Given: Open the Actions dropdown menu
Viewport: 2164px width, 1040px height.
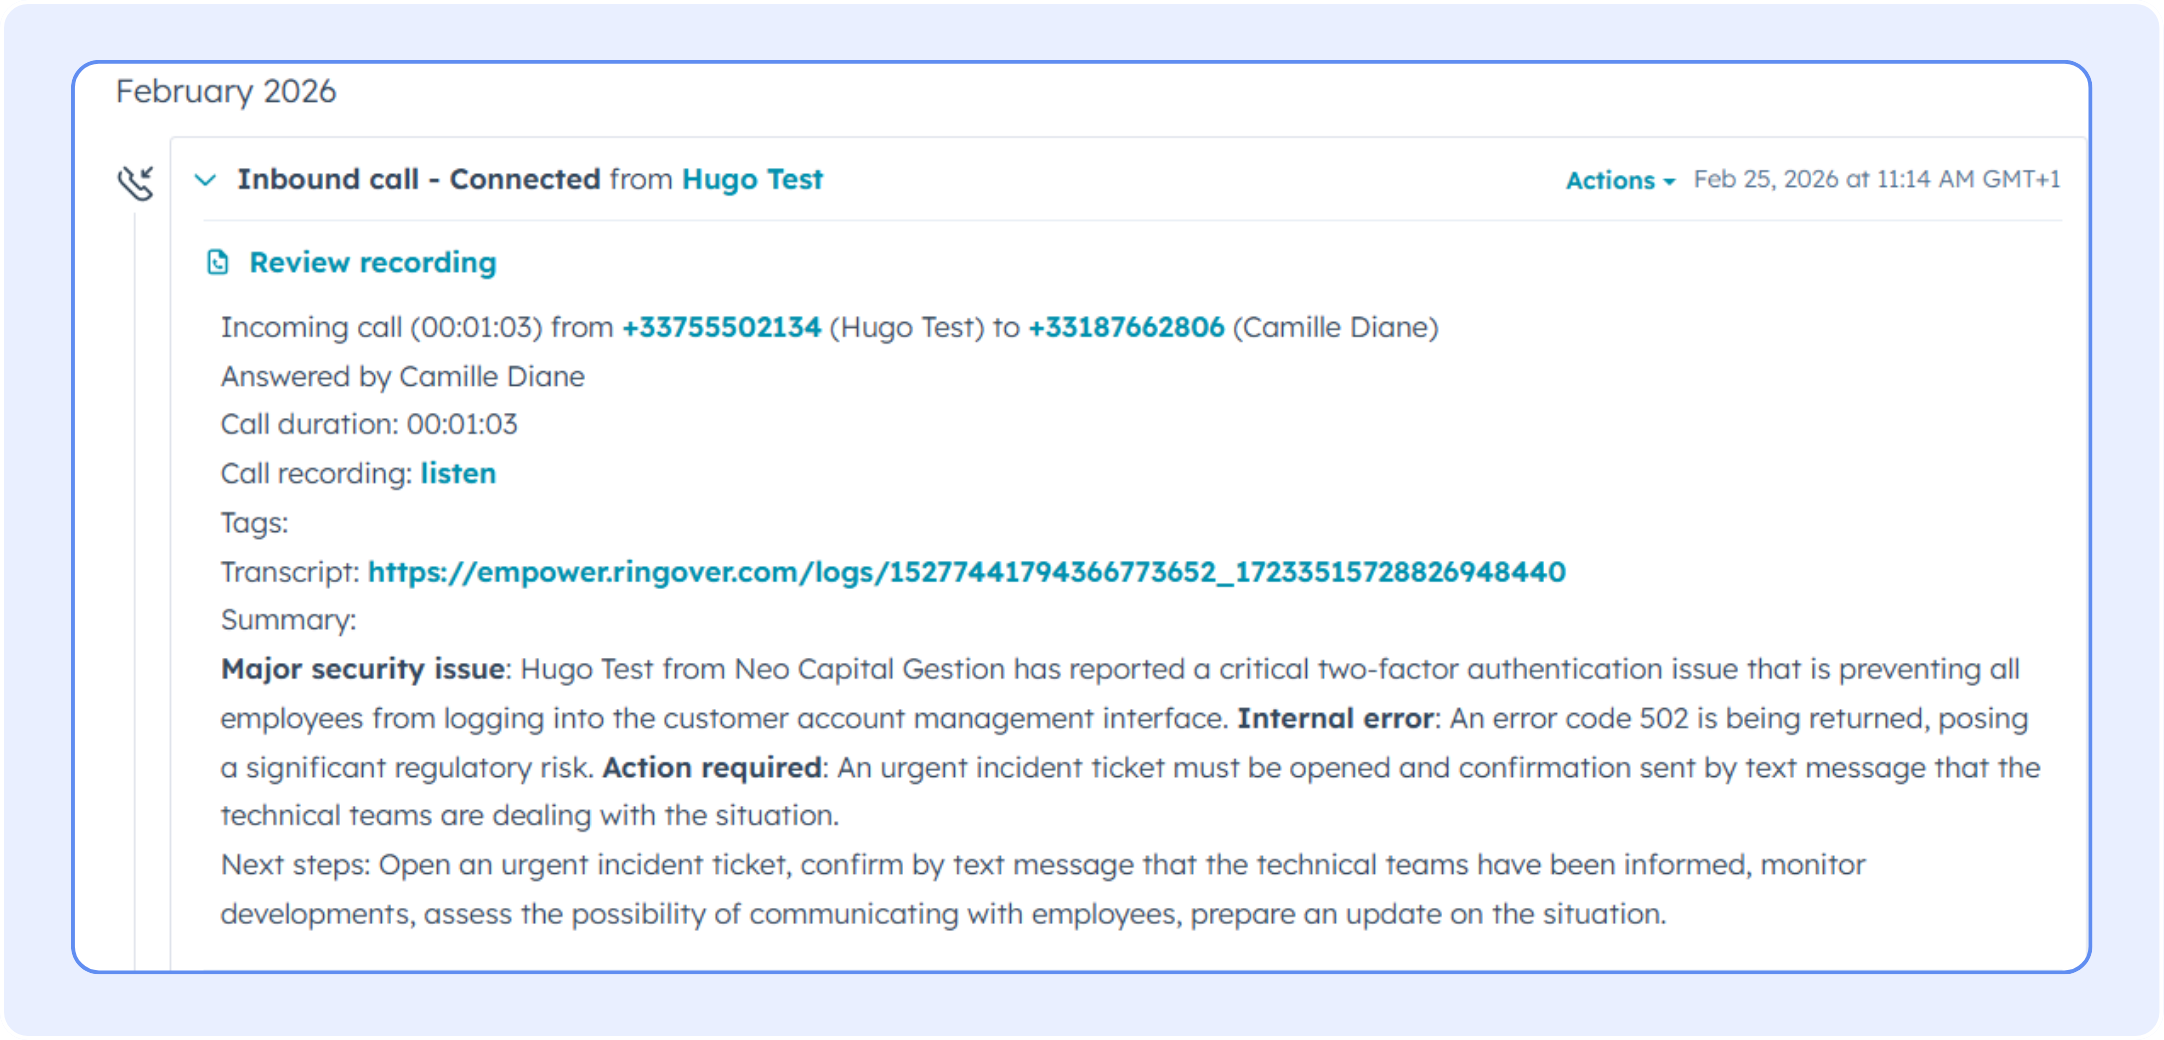Looking at the screenshot, I should 1618,180.
